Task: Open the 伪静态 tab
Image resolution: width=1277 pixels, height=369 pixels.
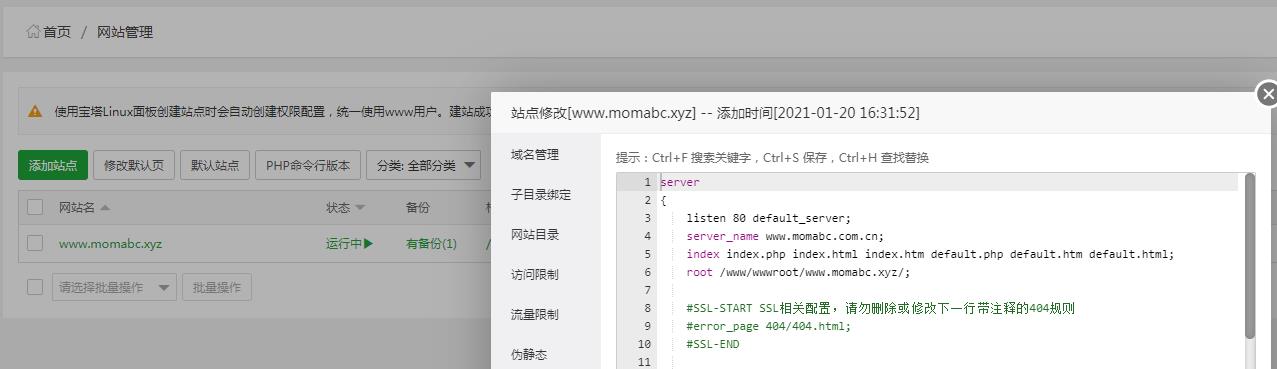Action: click(529, 355)
